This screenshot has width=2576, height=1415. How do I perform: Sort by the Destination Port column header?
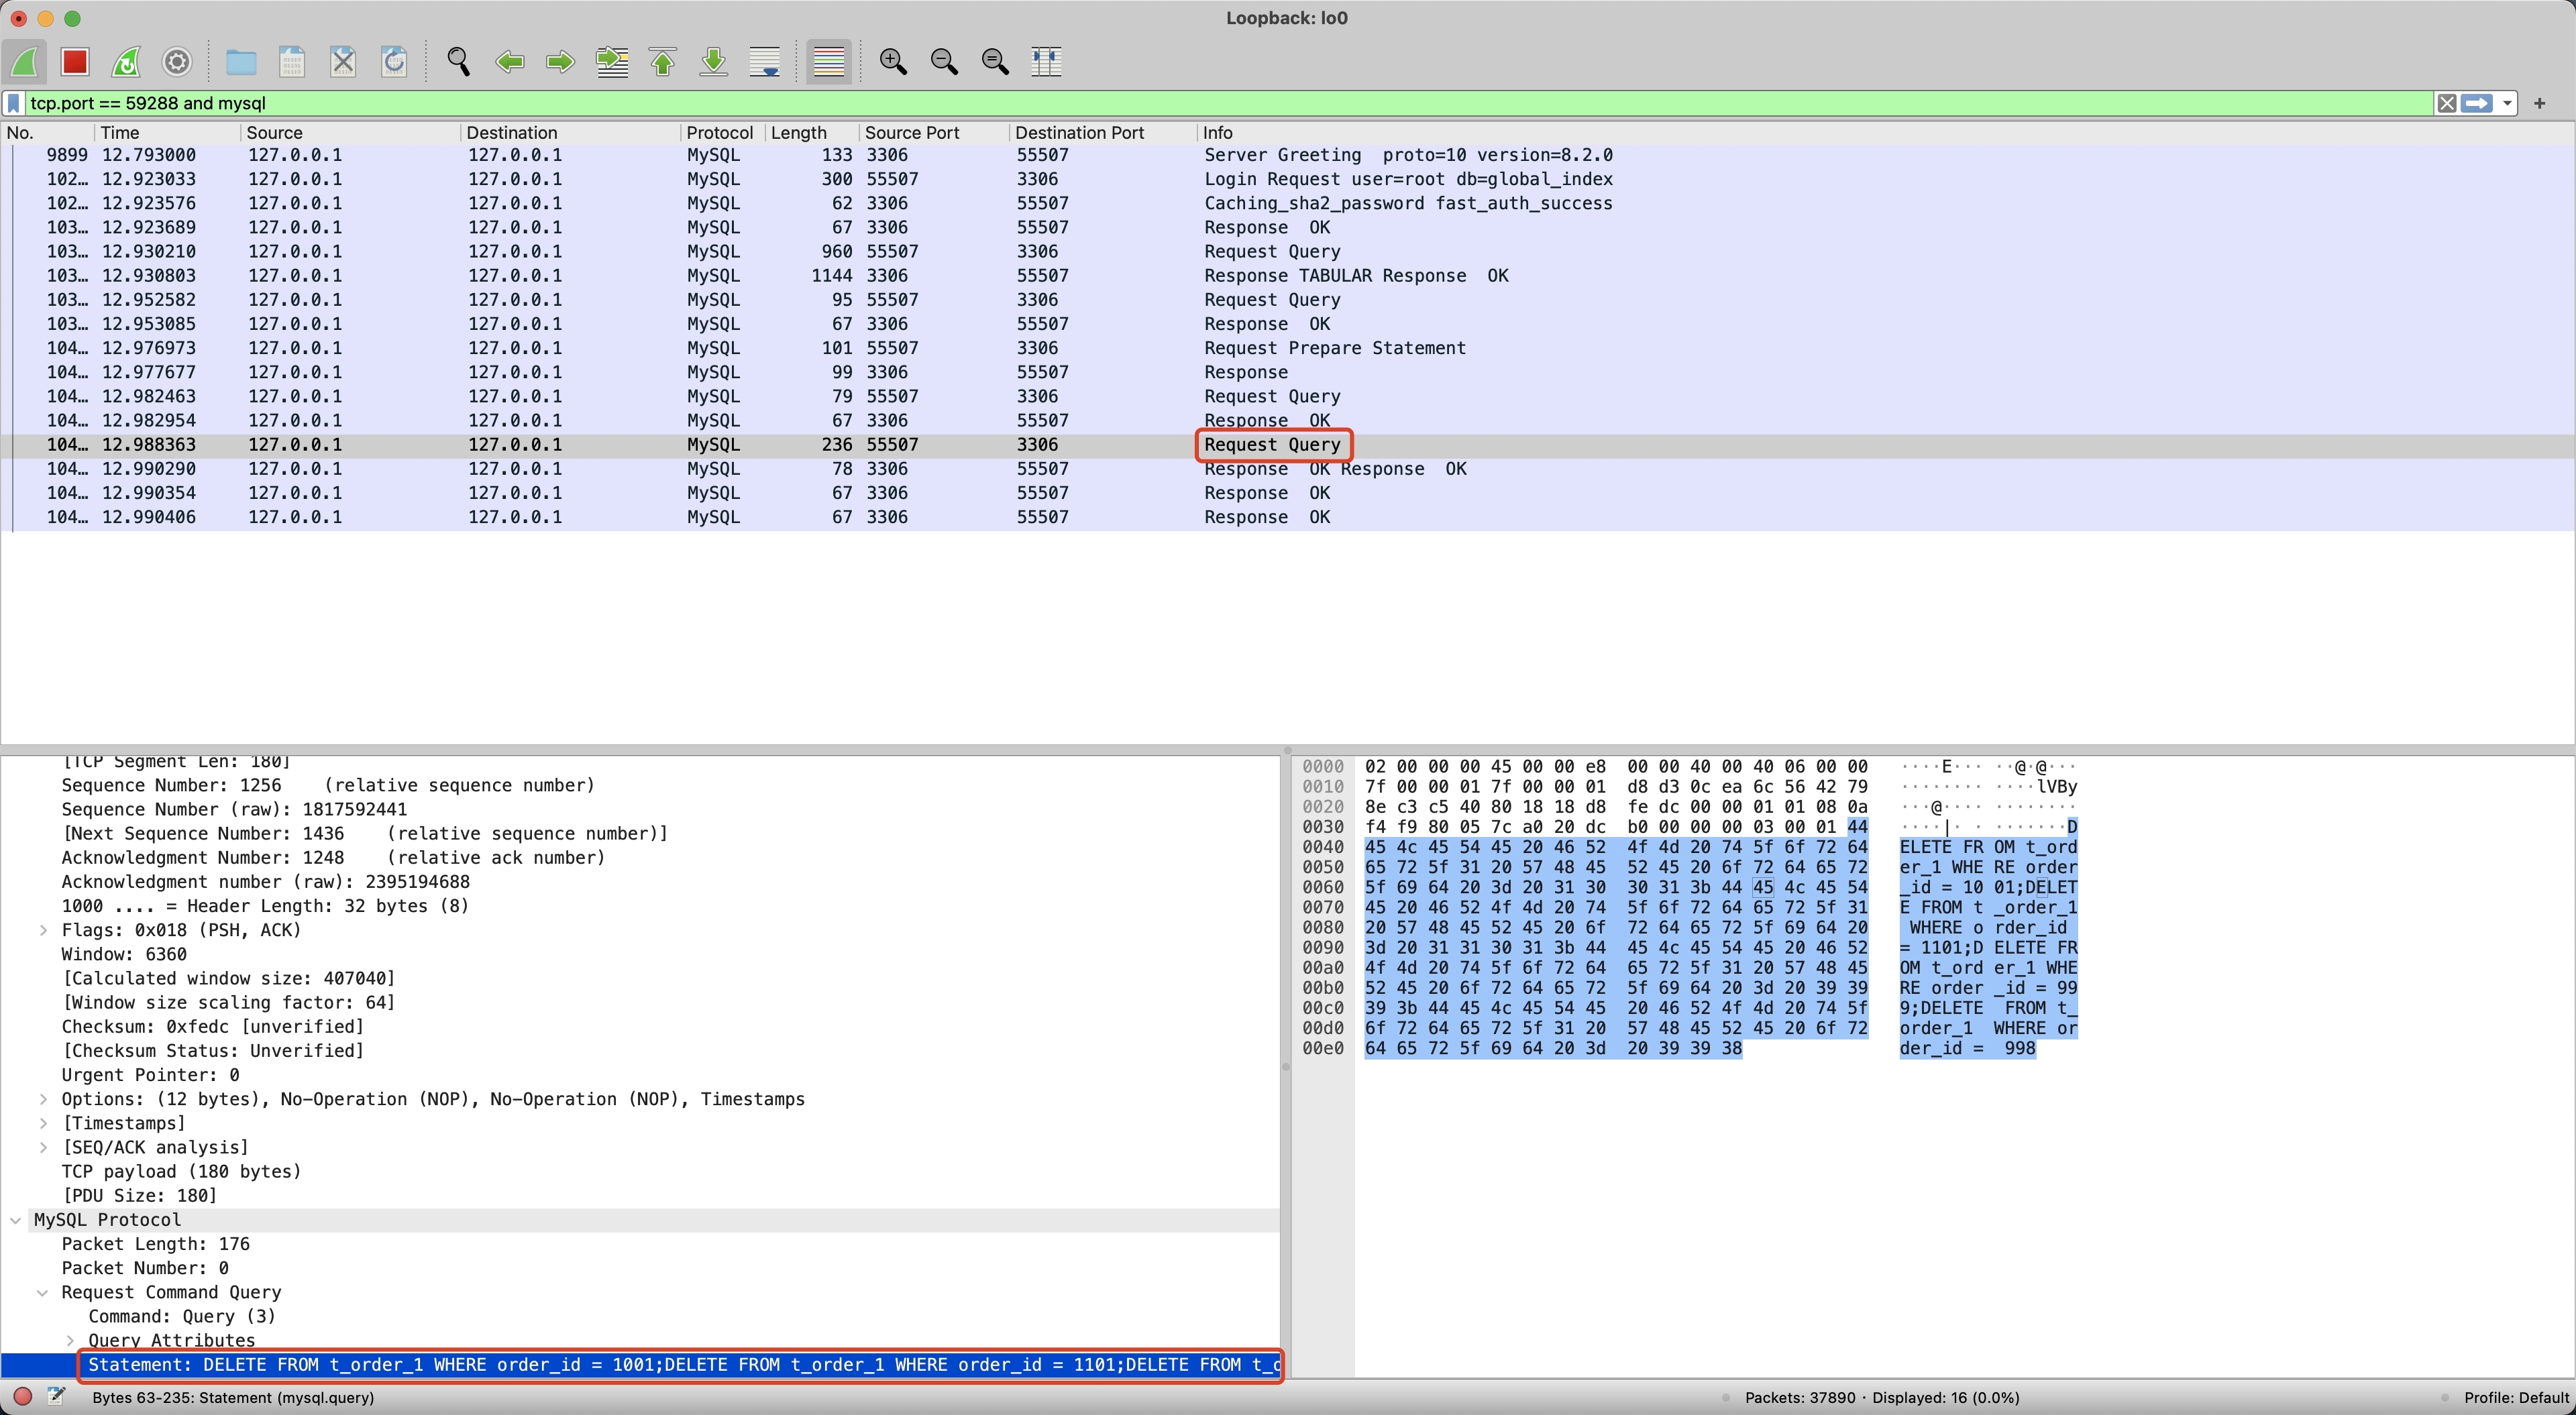pyautogui.click(x=1078, y=133)
